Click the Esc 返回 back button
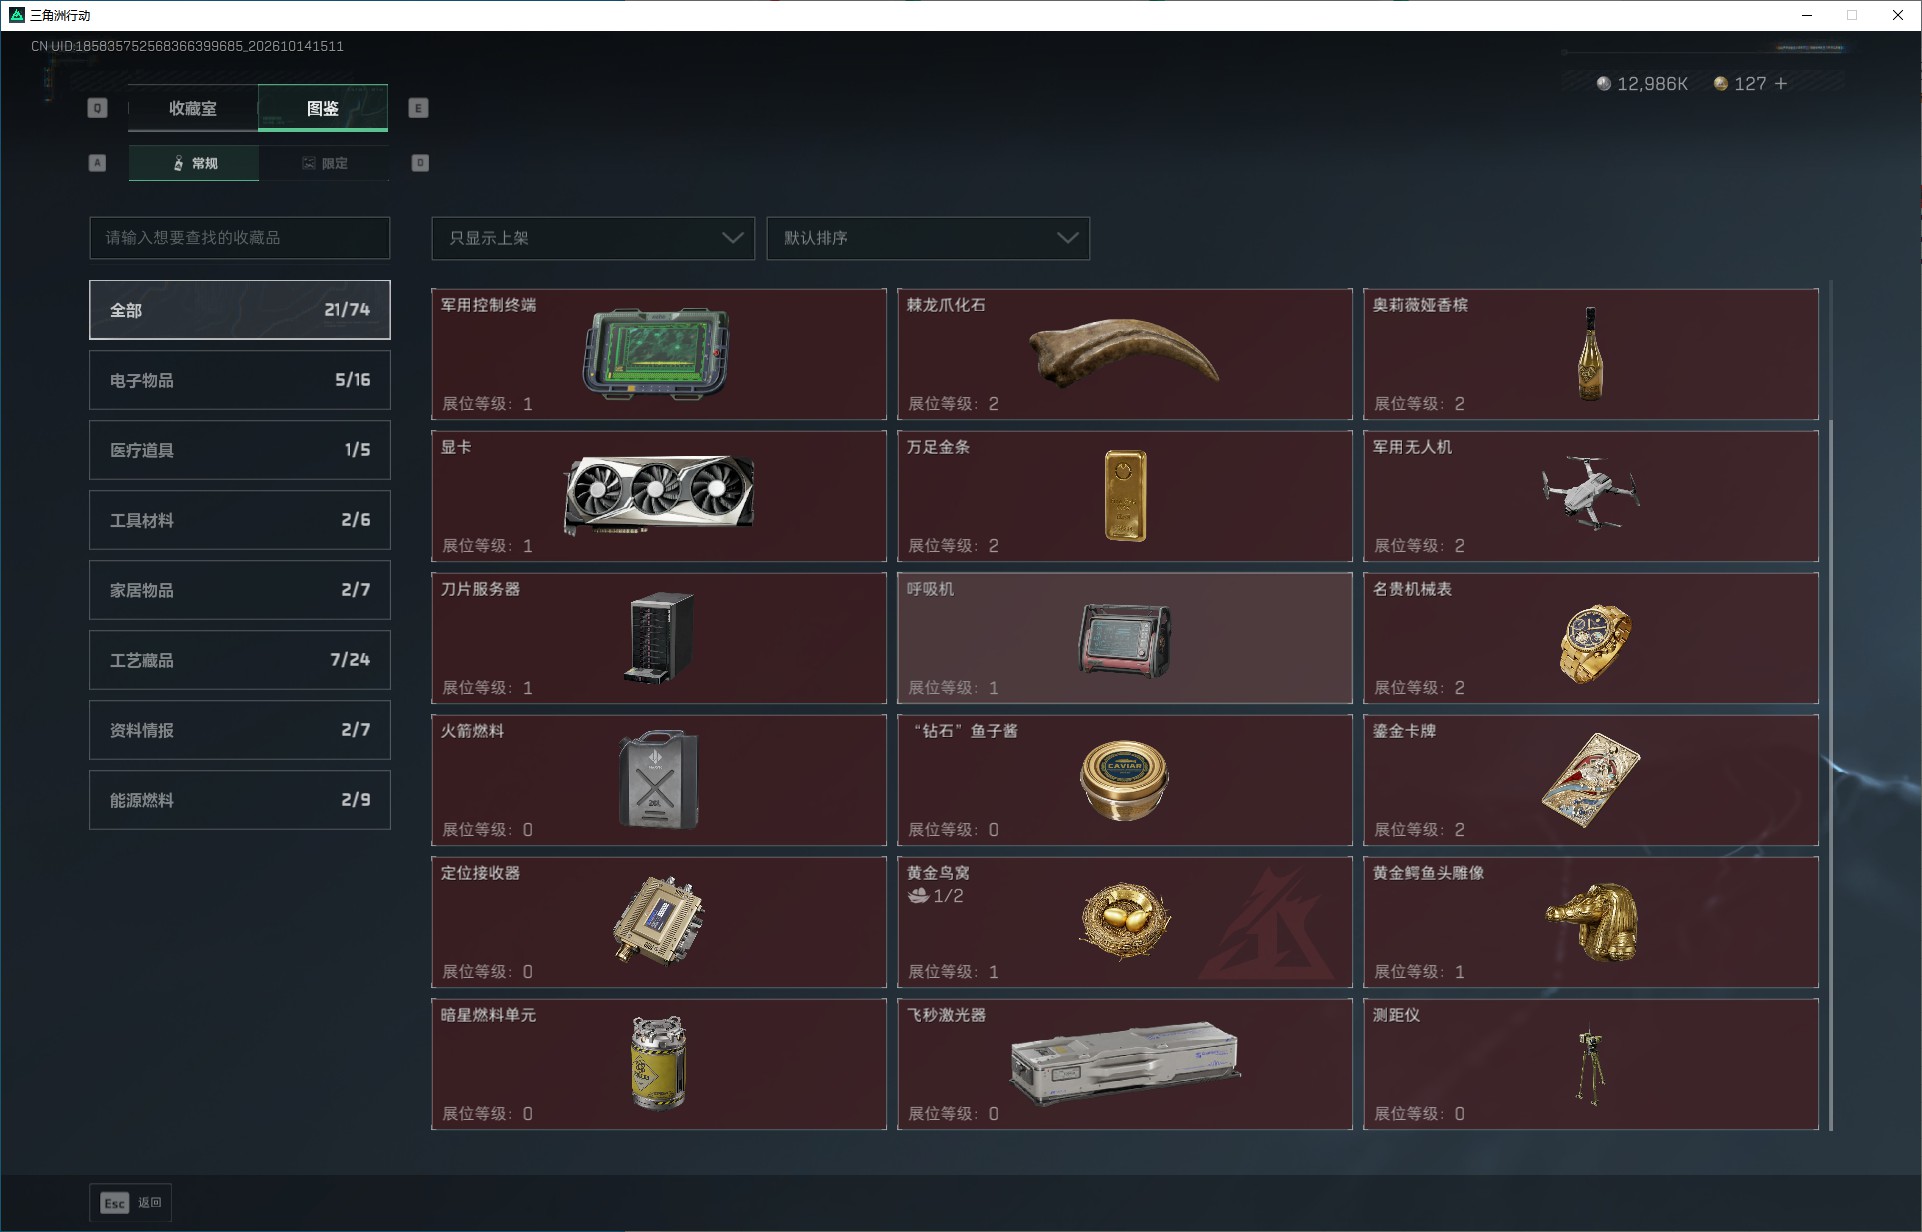The image size is (1922, 1232). [x=131, y=1203]
